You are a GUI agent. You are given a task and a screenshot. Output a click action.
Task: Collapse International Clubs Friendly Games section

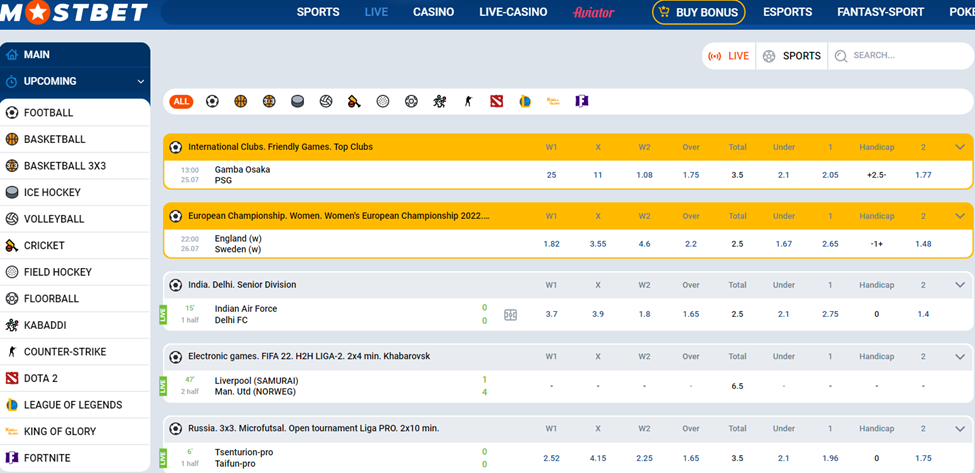click(958, 147)
